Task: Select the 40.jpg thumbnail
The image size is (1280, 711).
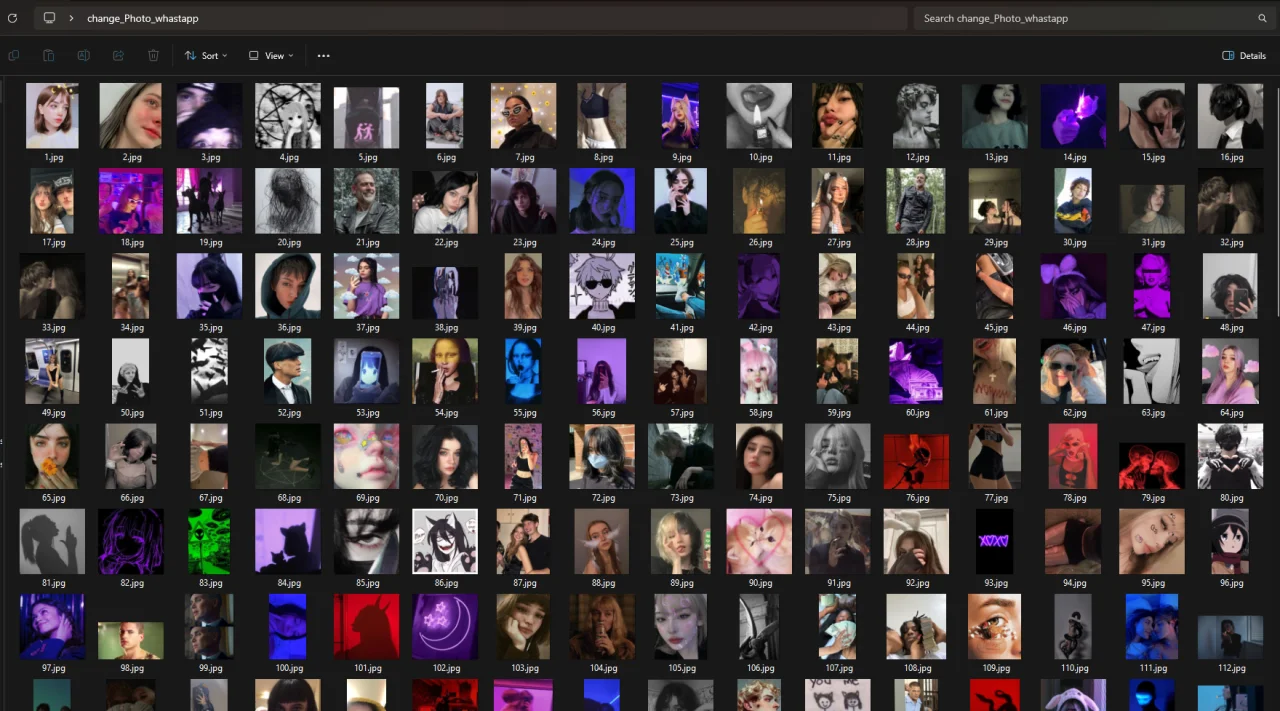Action: tap(602, 286)
